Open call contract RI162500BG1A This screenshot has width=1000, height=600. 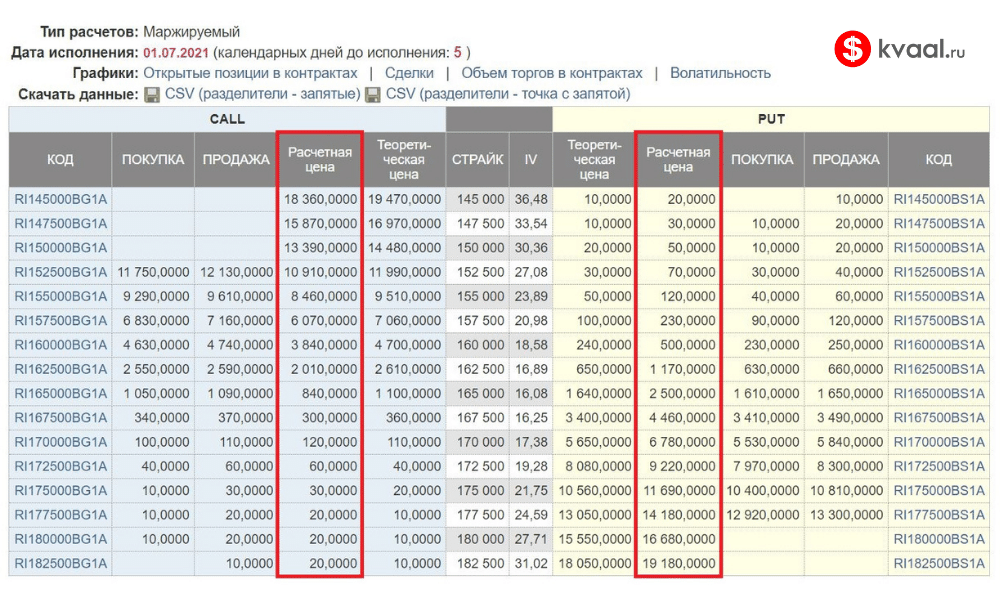tap(61, 369)
